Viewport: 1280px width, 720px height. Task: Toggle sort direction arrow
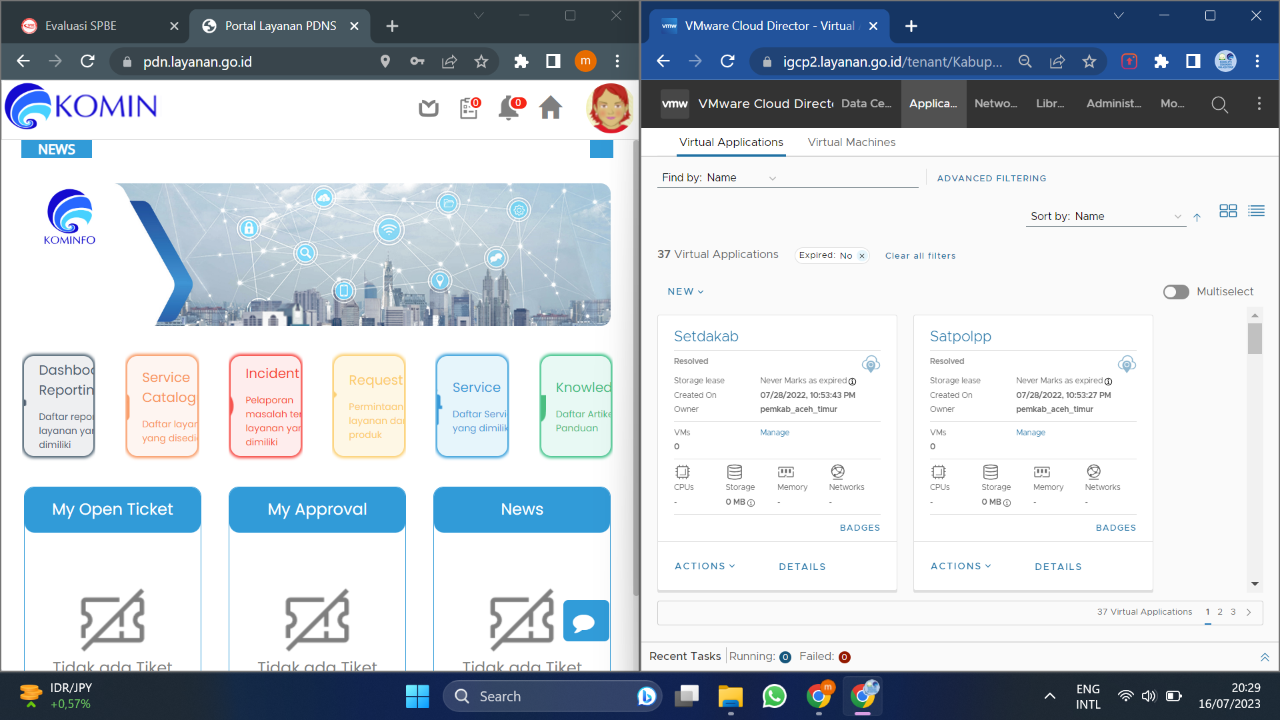(1197, 217)
